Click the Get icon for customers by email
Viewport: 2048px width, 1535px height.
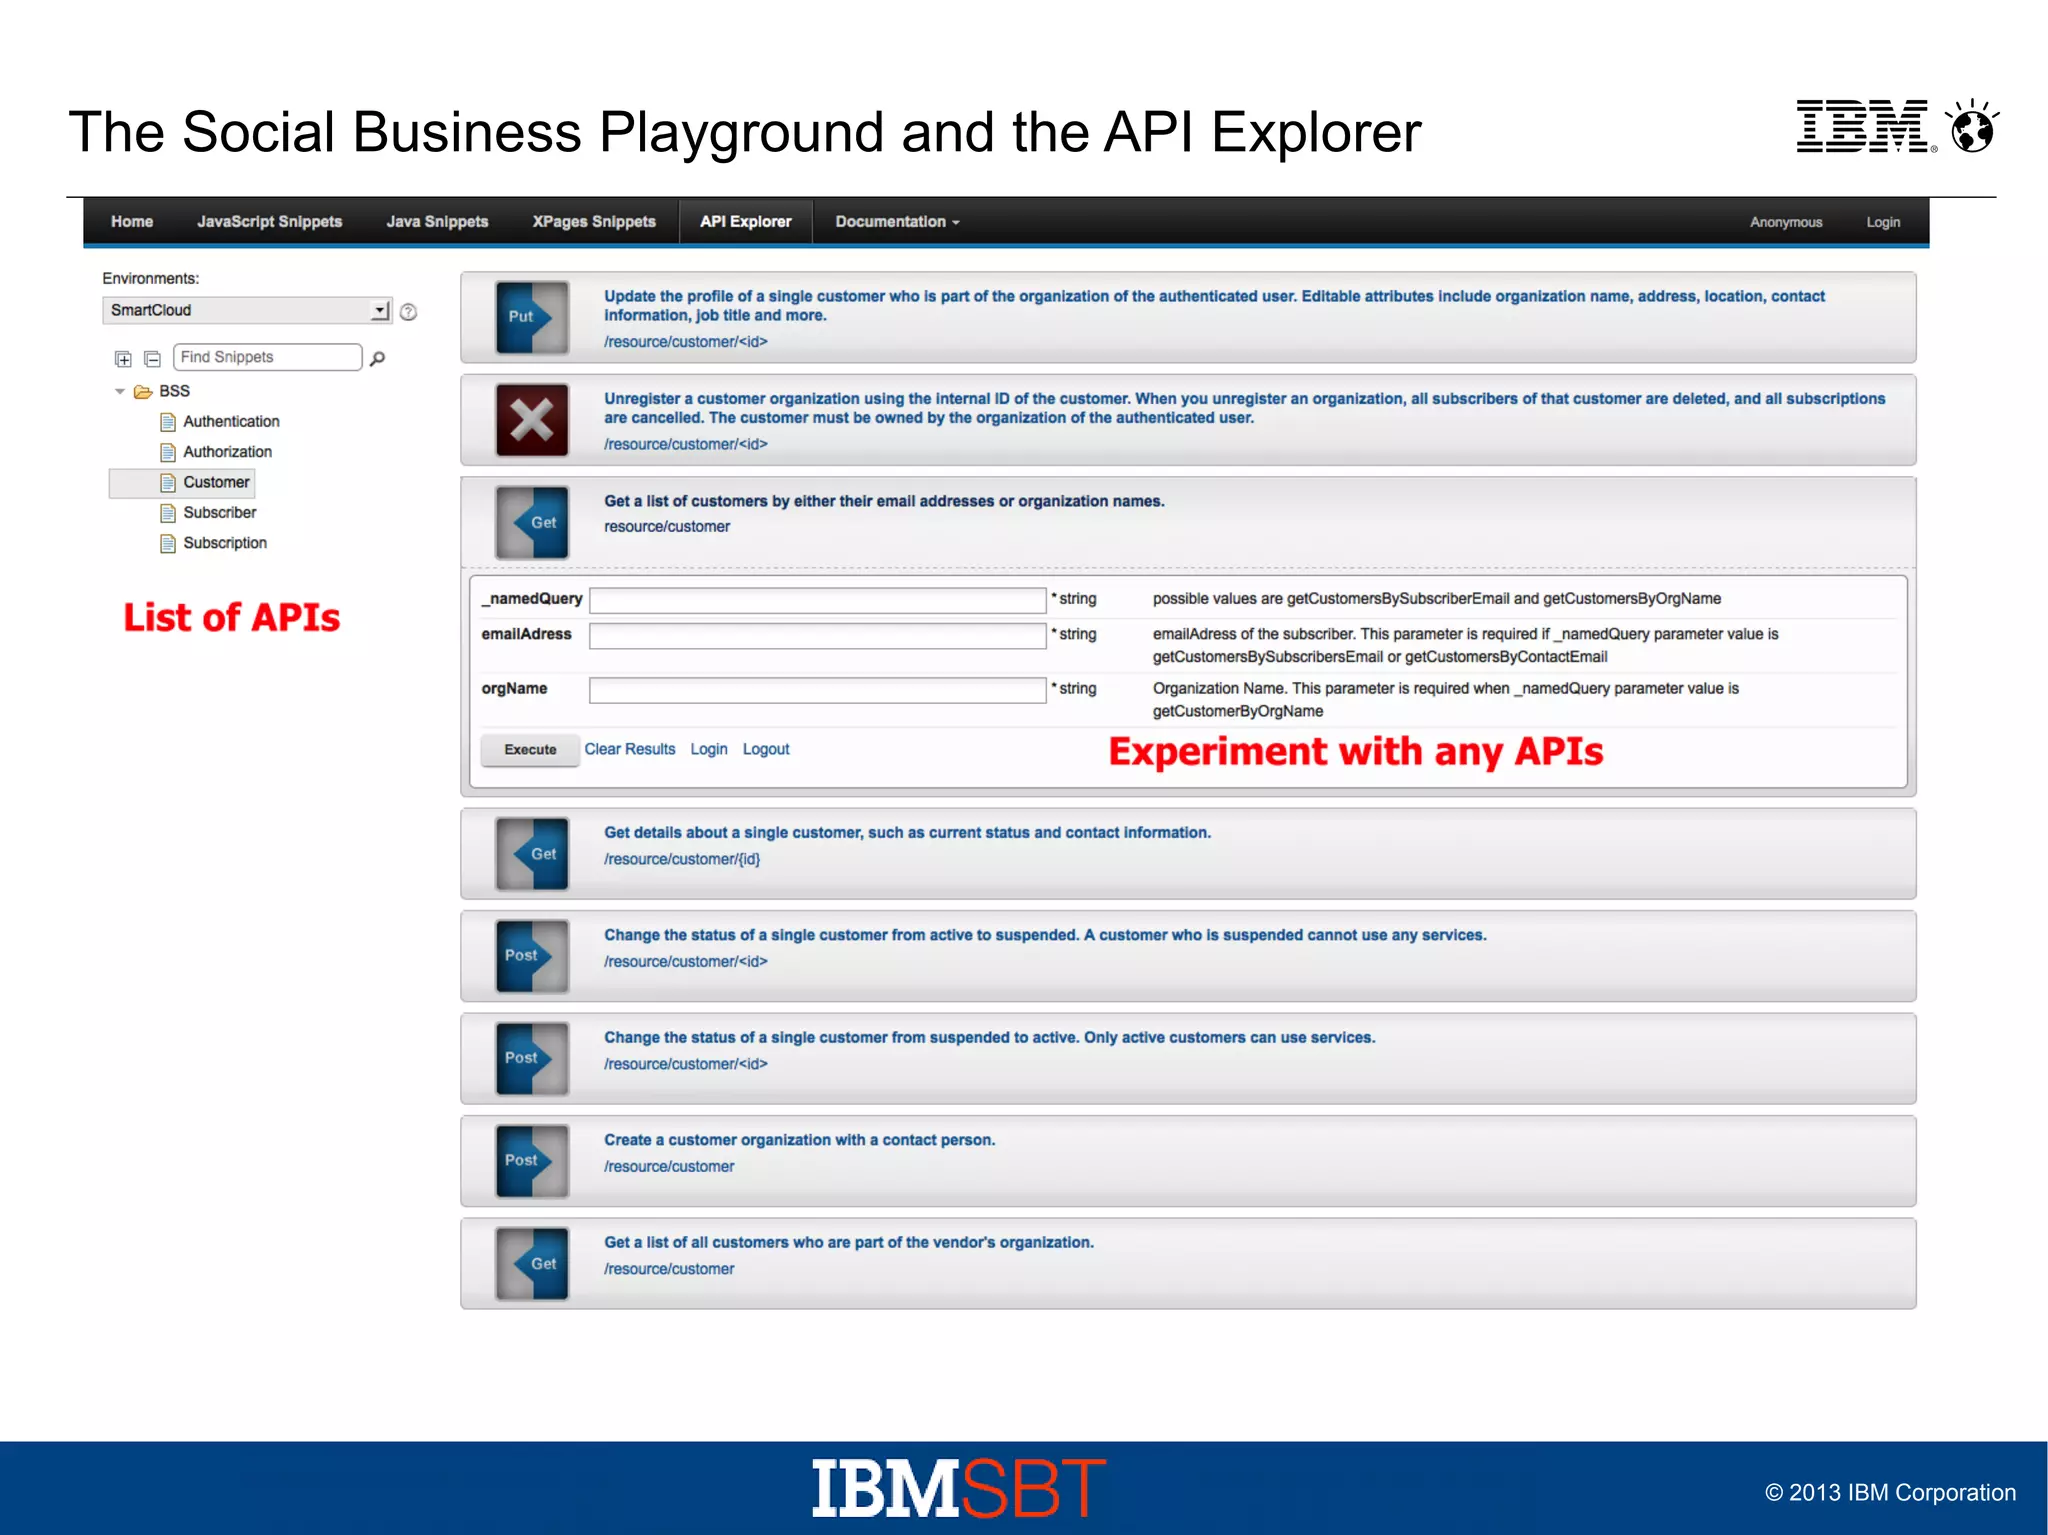[532, 522]
